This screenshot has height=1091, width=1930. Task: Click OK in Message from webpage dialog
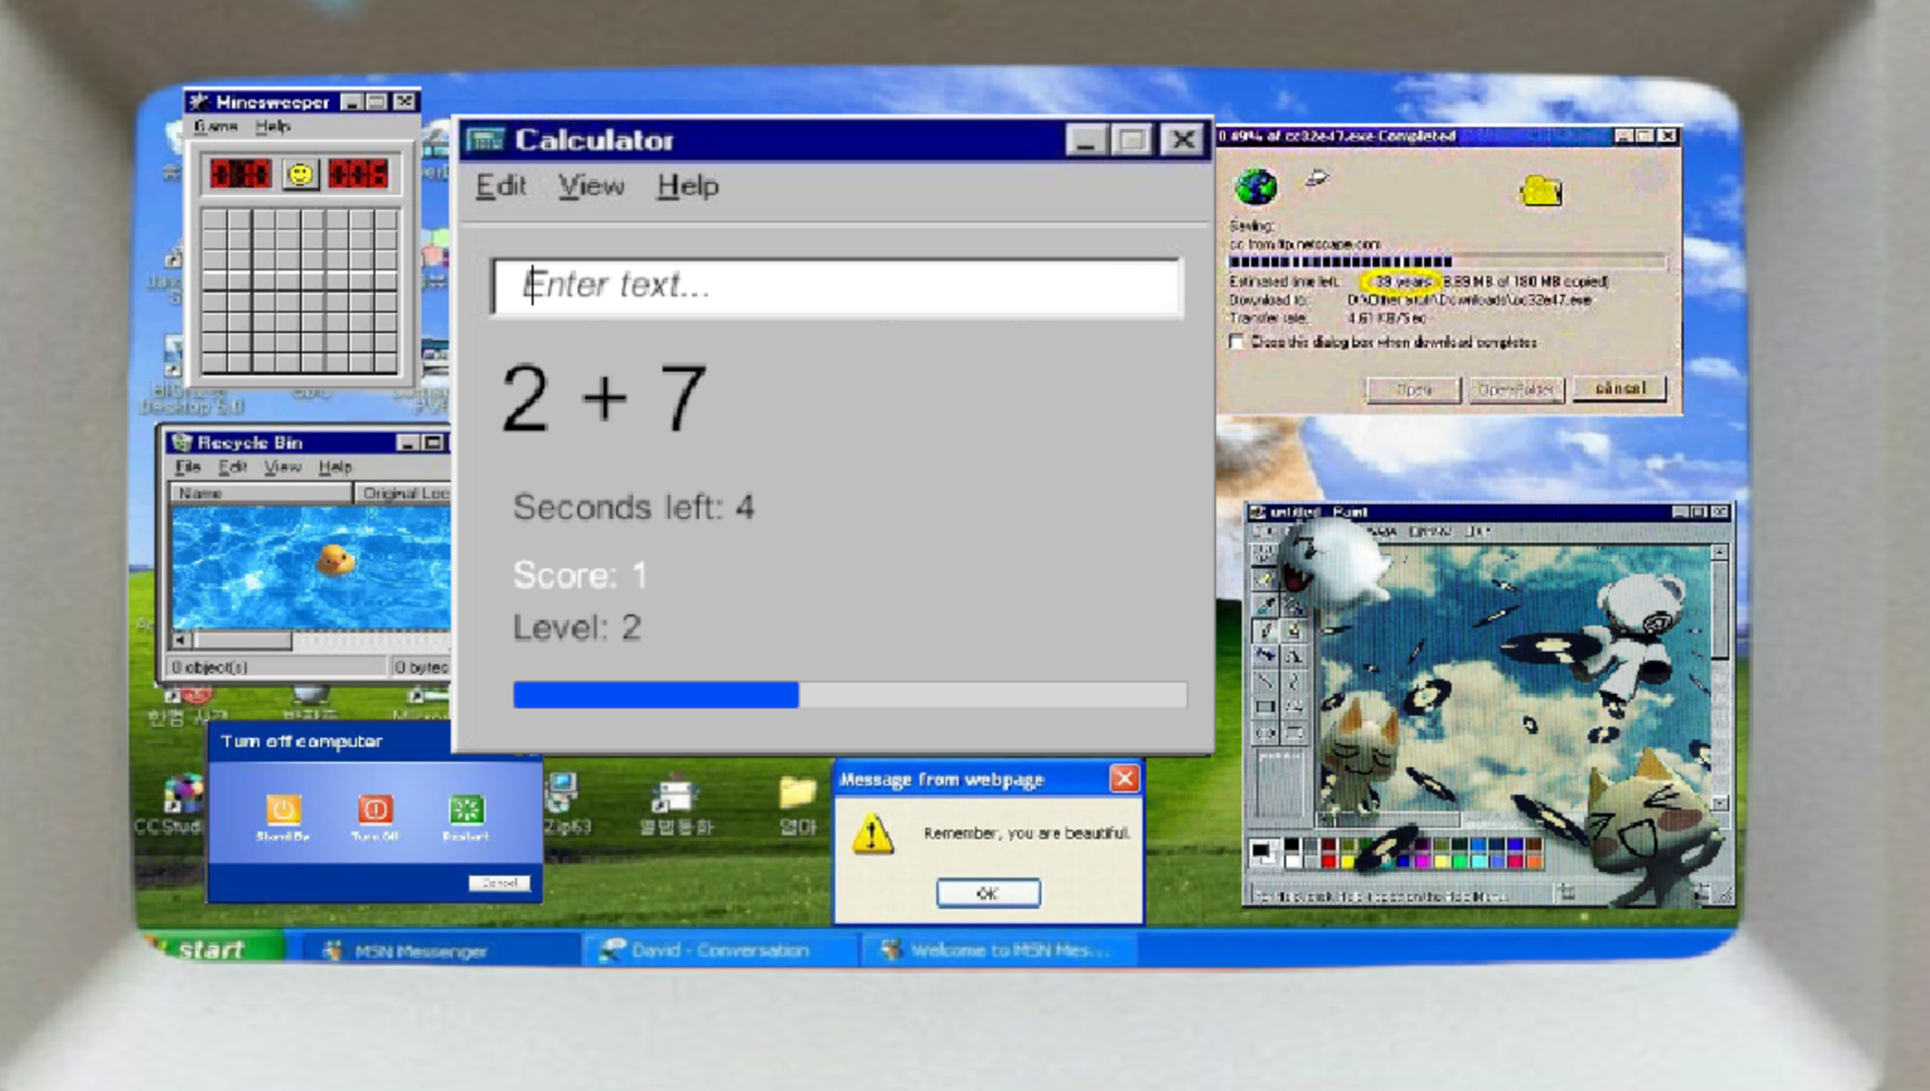pyautogui.click(x=987, y=893)
